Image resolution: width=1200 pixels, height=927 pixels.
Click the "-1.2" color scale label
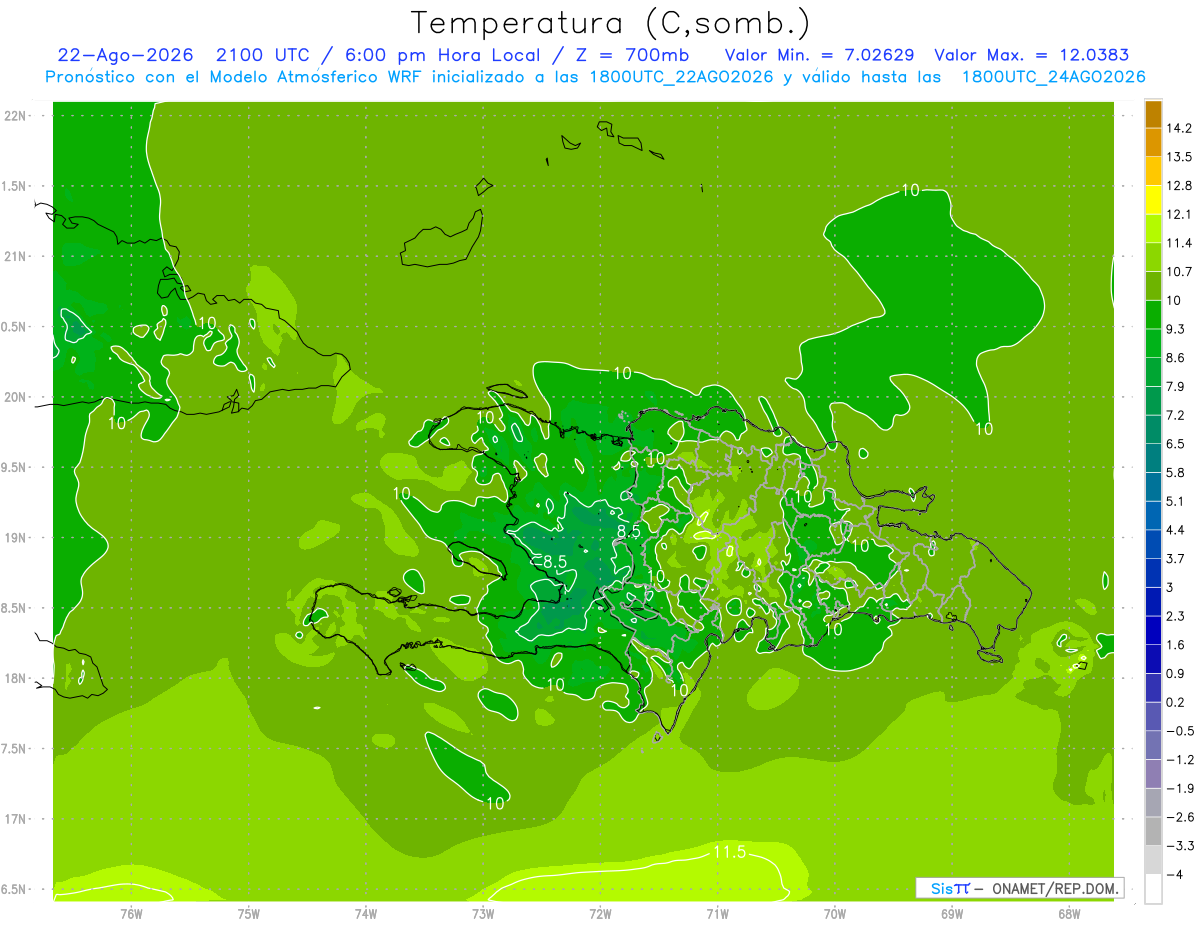pyautogui.click(x=1180, y=760)
